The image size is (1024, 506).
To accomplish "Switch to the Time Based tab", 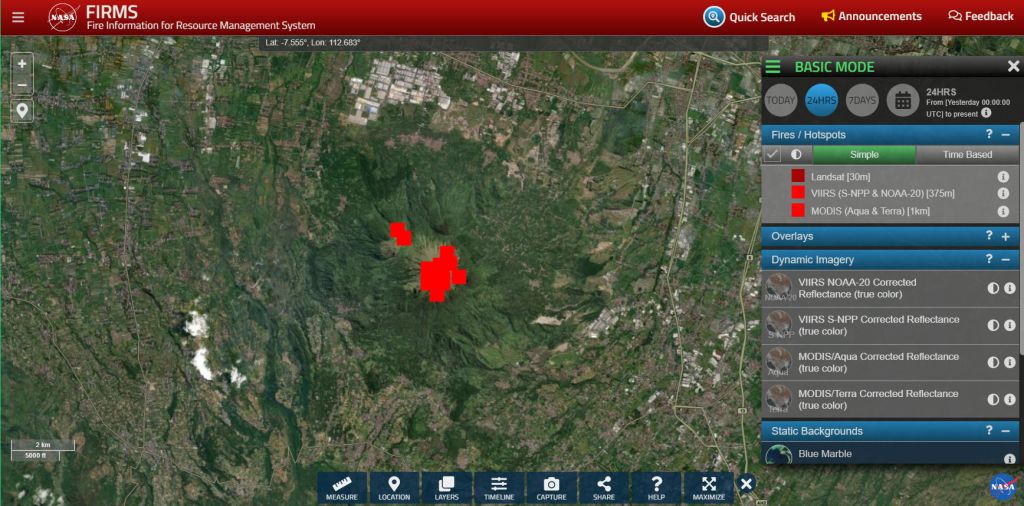I will point(967,155).
